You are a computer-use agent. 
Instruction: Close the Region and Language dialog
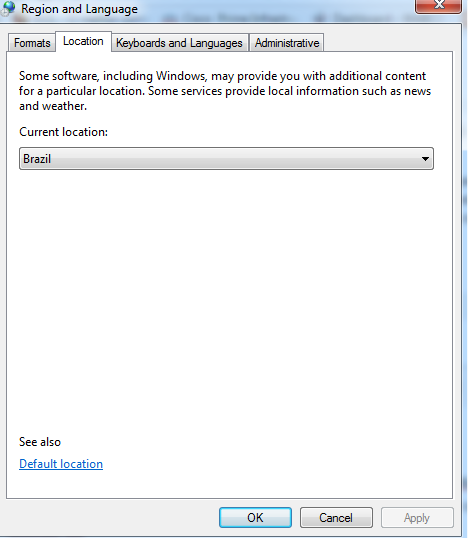(438, 6)
